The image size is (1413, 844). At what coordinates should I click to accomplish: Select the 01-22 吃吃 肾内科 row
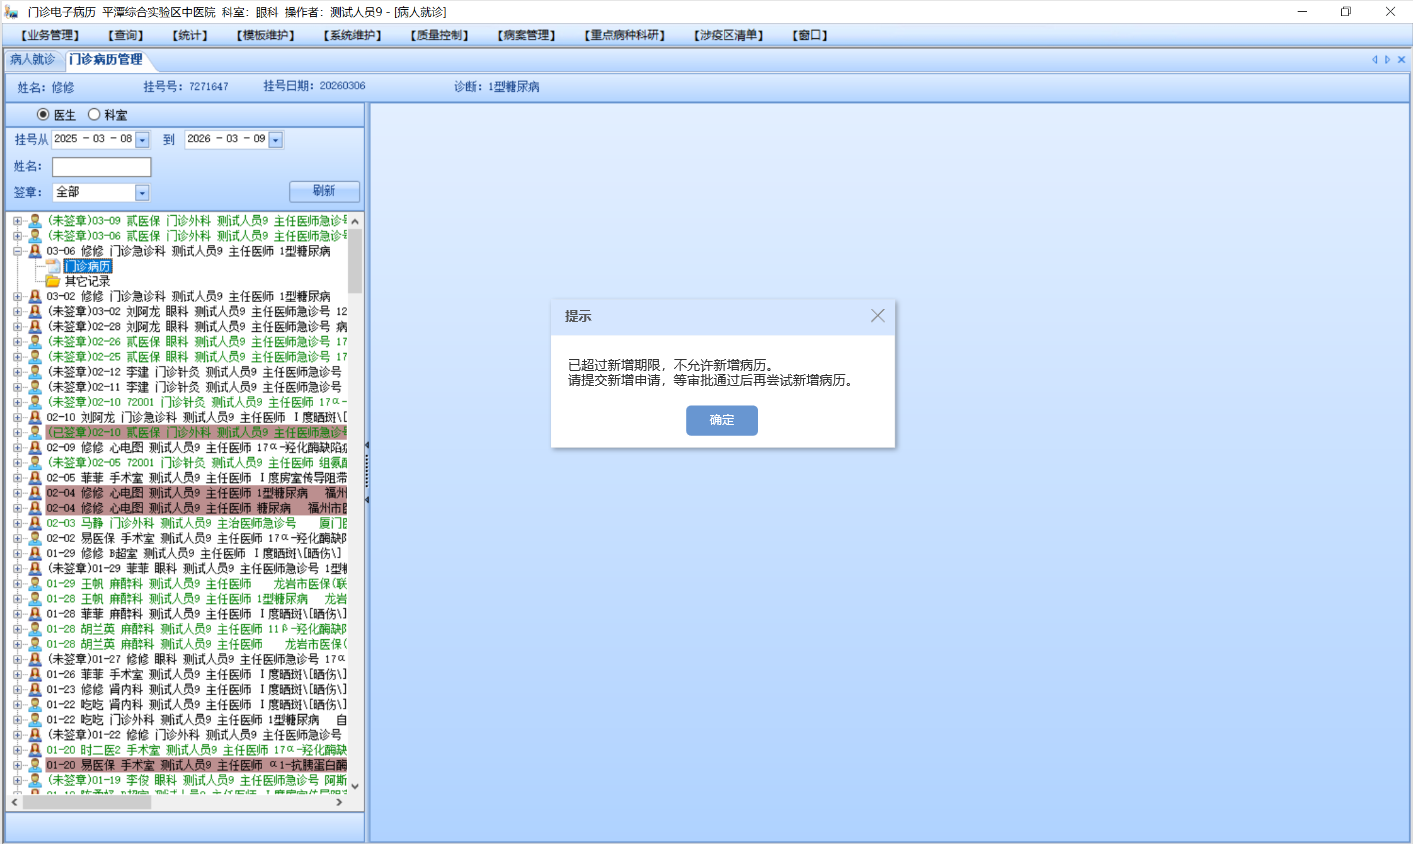tap(197, 704)
